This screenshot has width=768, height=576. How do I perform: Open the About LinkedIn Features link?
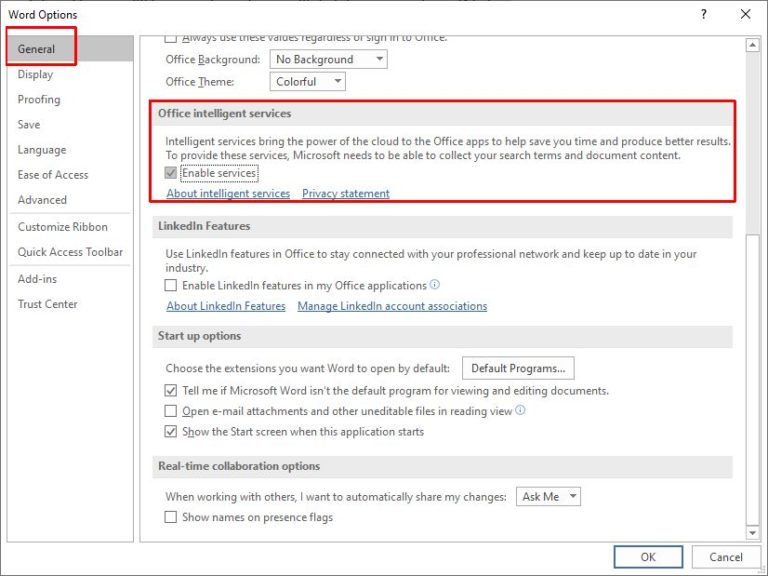click(x=226, y=306)
